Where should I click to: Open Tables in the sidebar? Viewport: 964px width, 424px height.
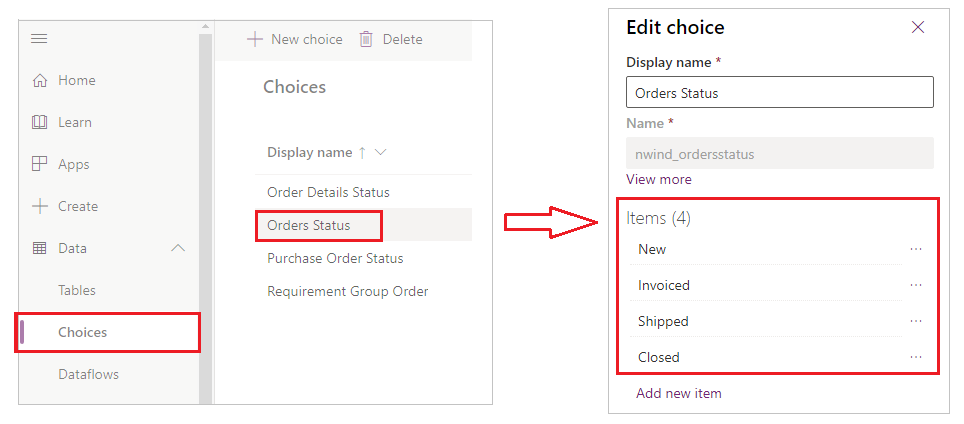pyautogui.click(x=77, y=291)
